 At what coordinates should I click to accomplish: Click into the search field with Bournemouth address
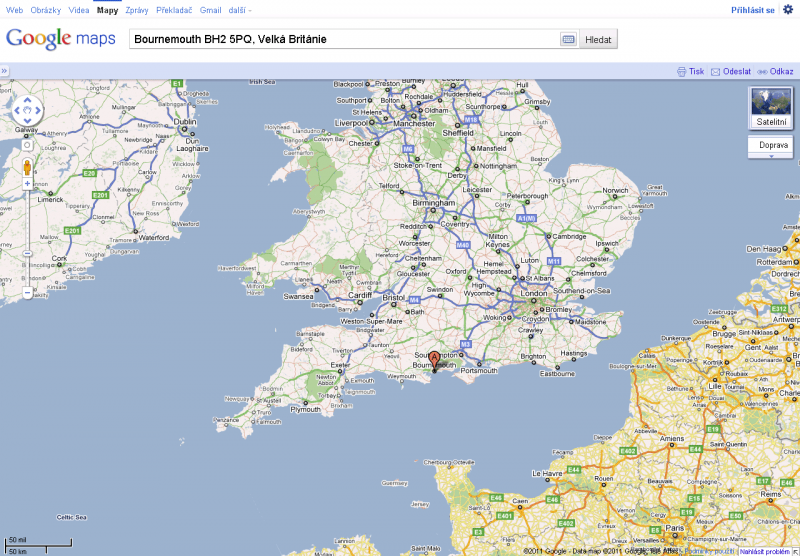(344, 39)
